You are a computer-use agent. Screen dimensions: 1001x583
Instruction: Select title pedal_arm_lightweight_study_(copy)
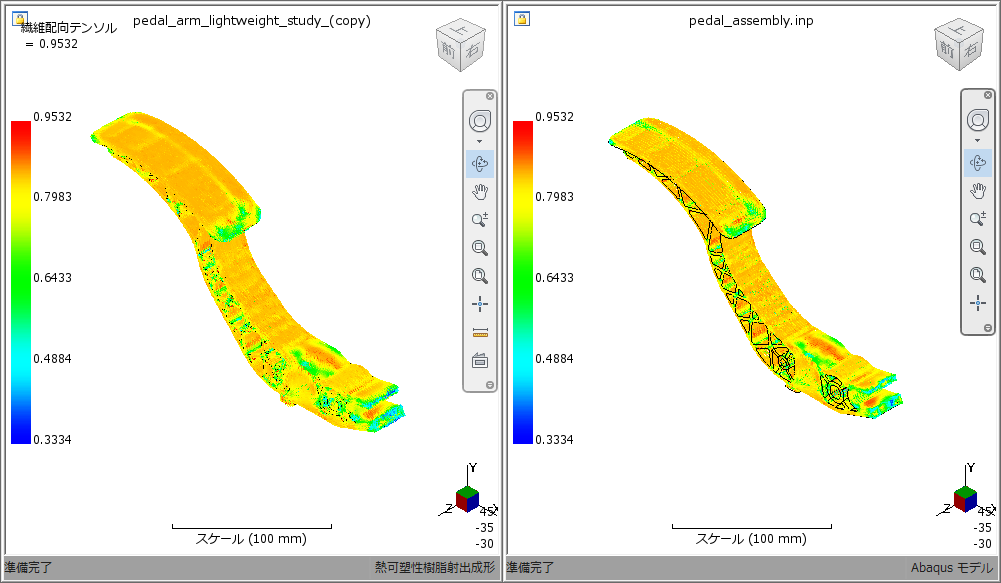252,20
